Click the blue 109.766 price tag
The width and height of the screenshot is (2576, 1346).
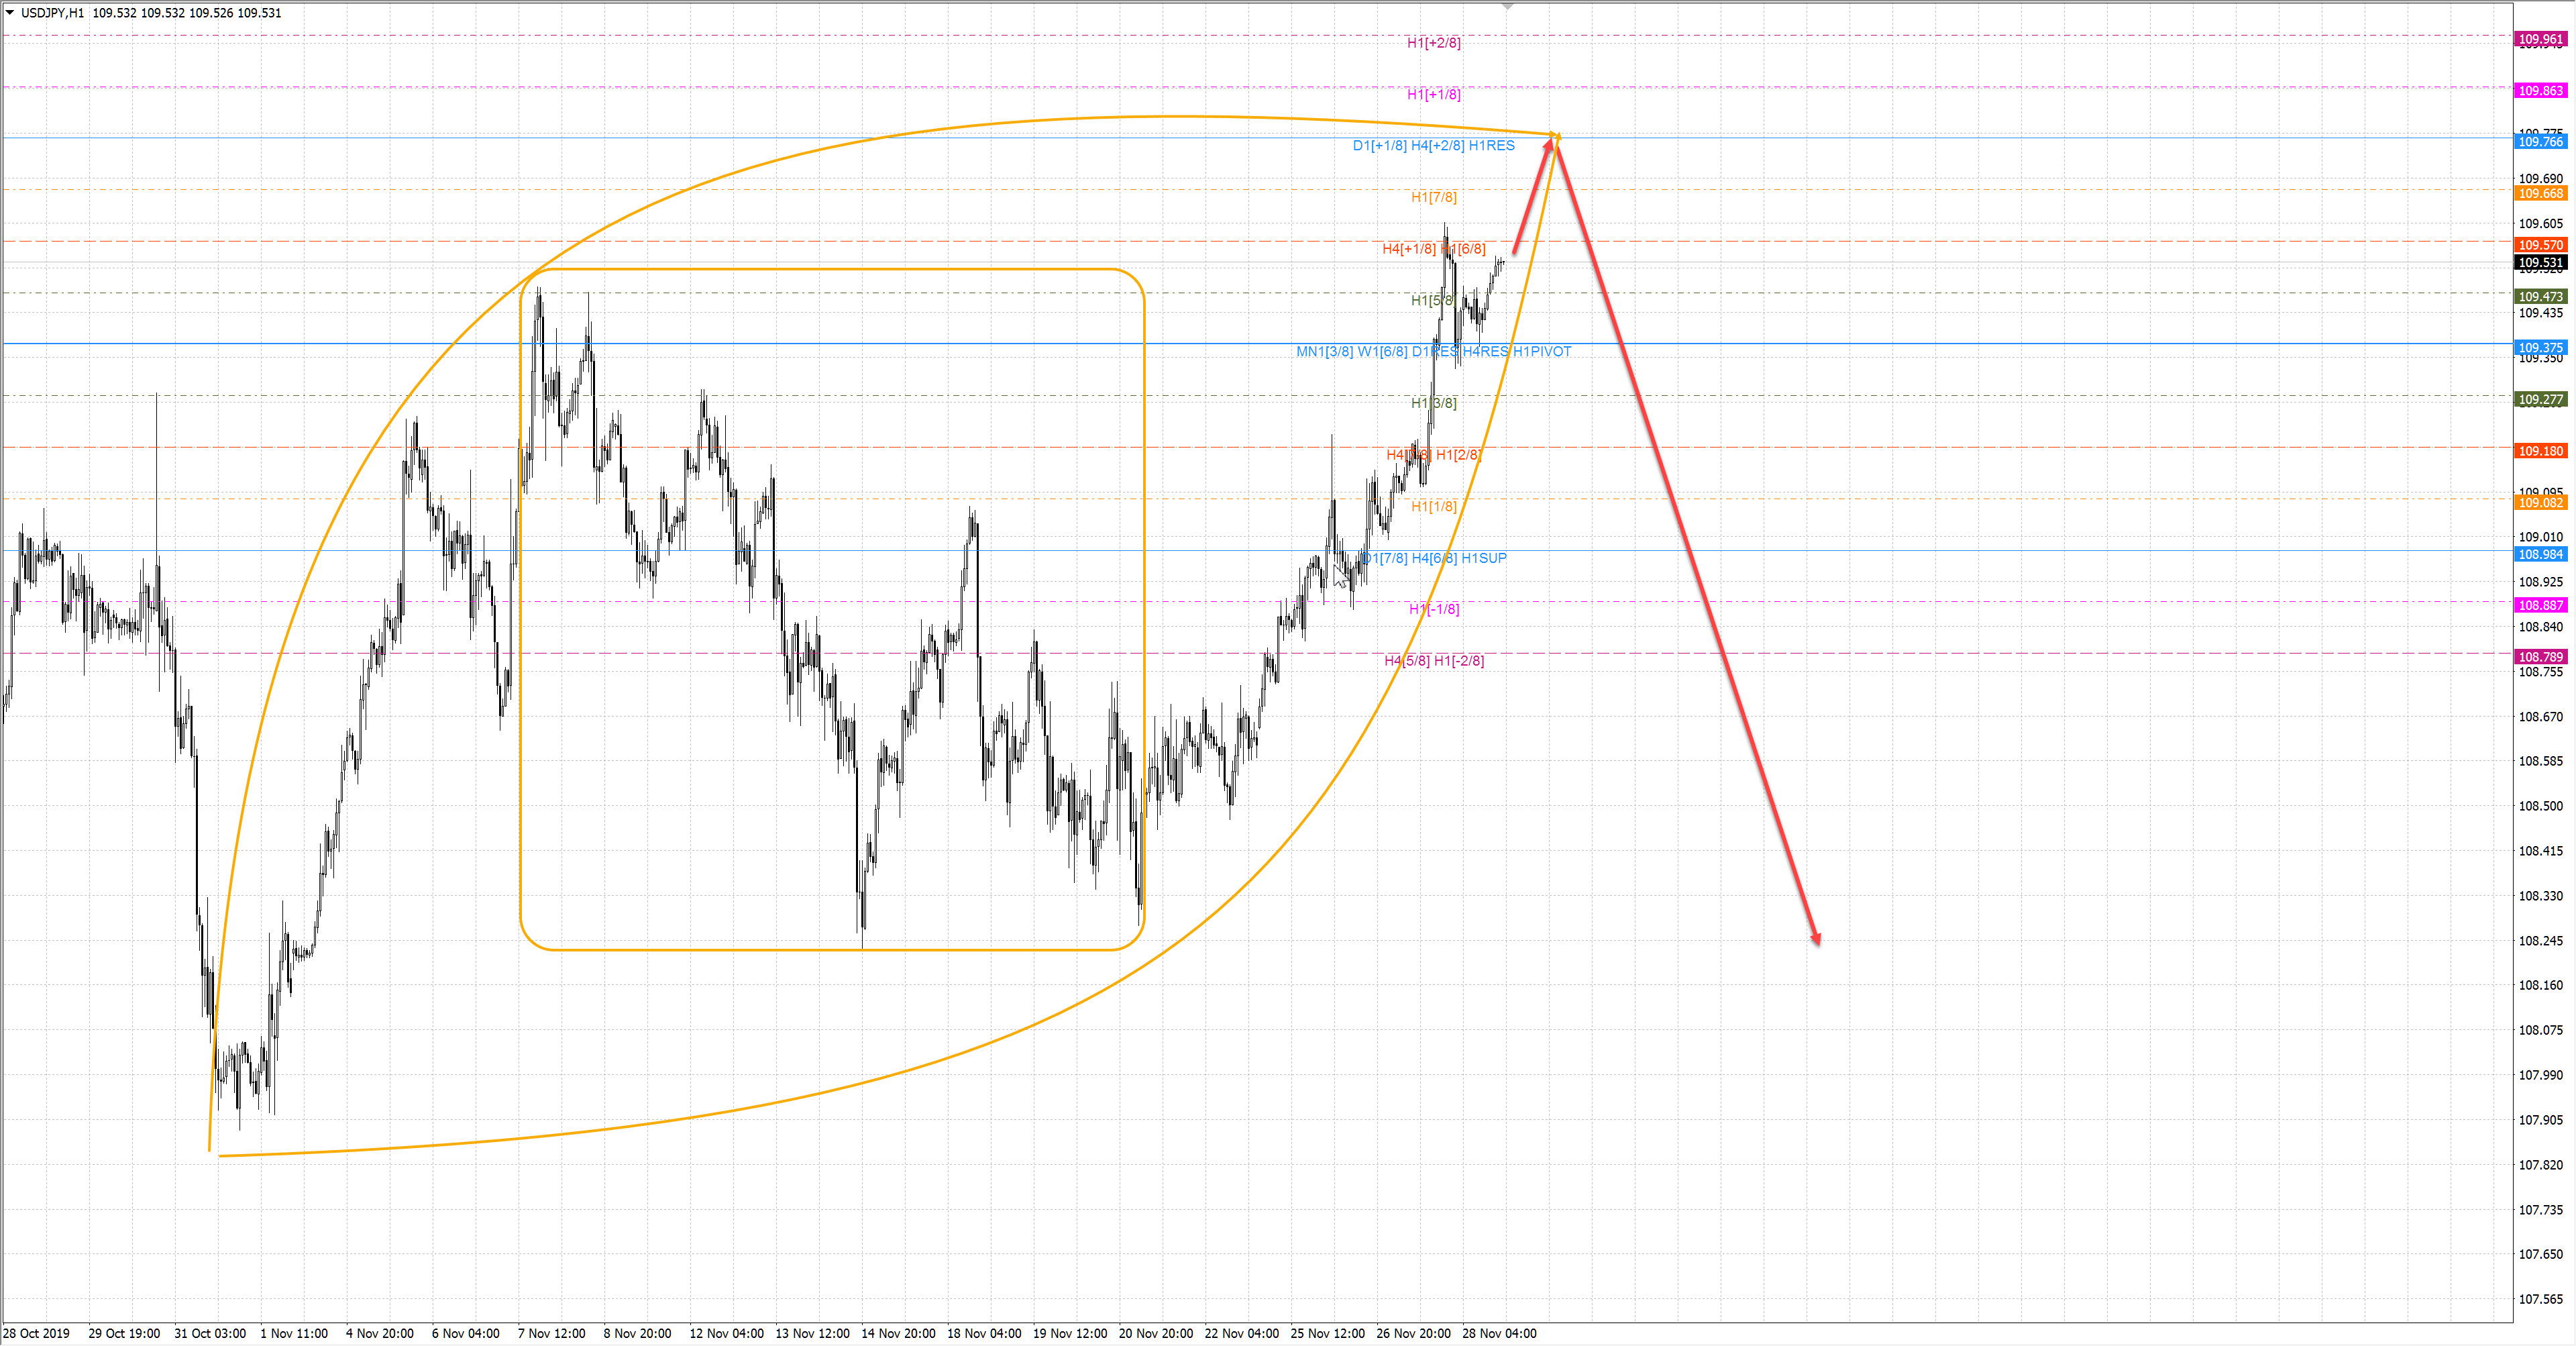pos(2540,142)
